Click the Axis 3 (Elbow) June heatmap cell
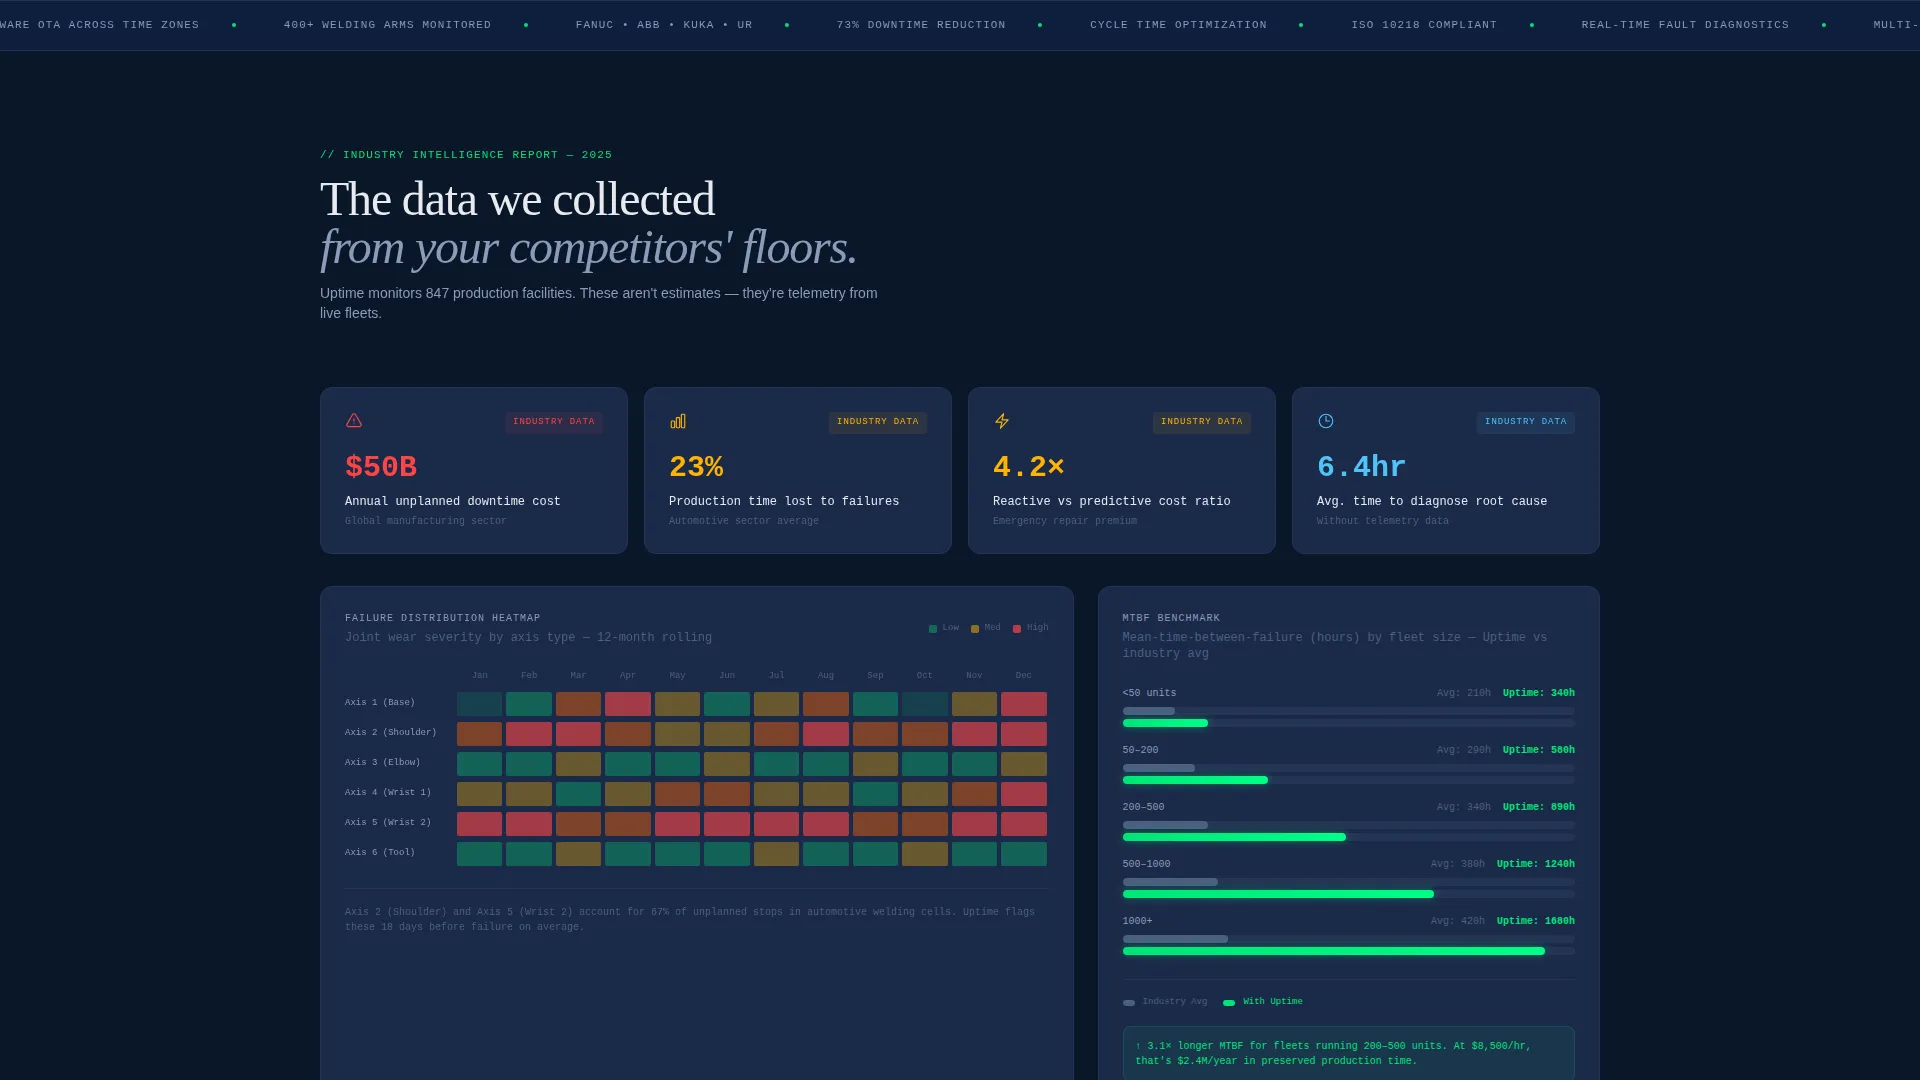The width and height of the screenshot is (1920, 1080). (727, 764)
